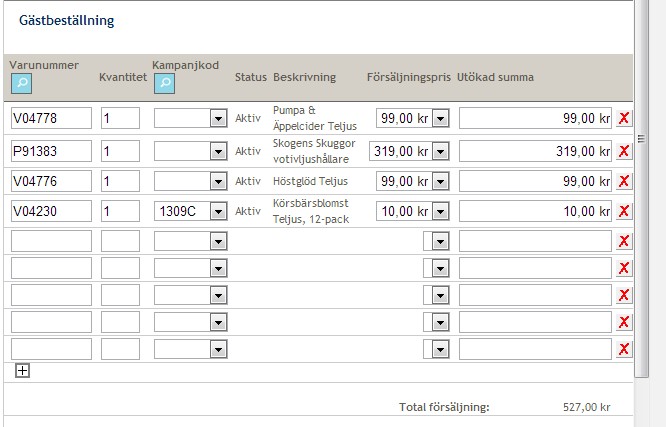The width and height of the screenshot is (666, 427).
Task: Click the Total försäljning label
Action: (x=444, y=407)
